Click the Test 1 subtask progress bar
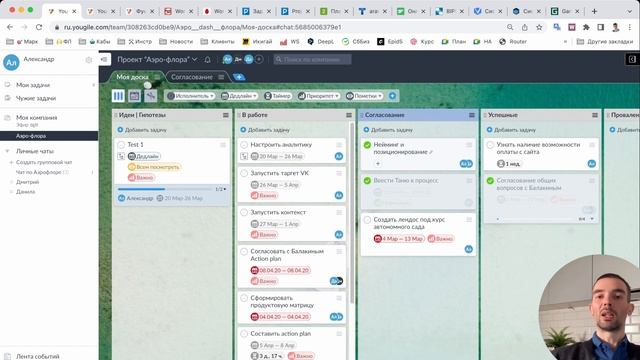This screenshot has width=640, height=360. click(x=165, y=189)
